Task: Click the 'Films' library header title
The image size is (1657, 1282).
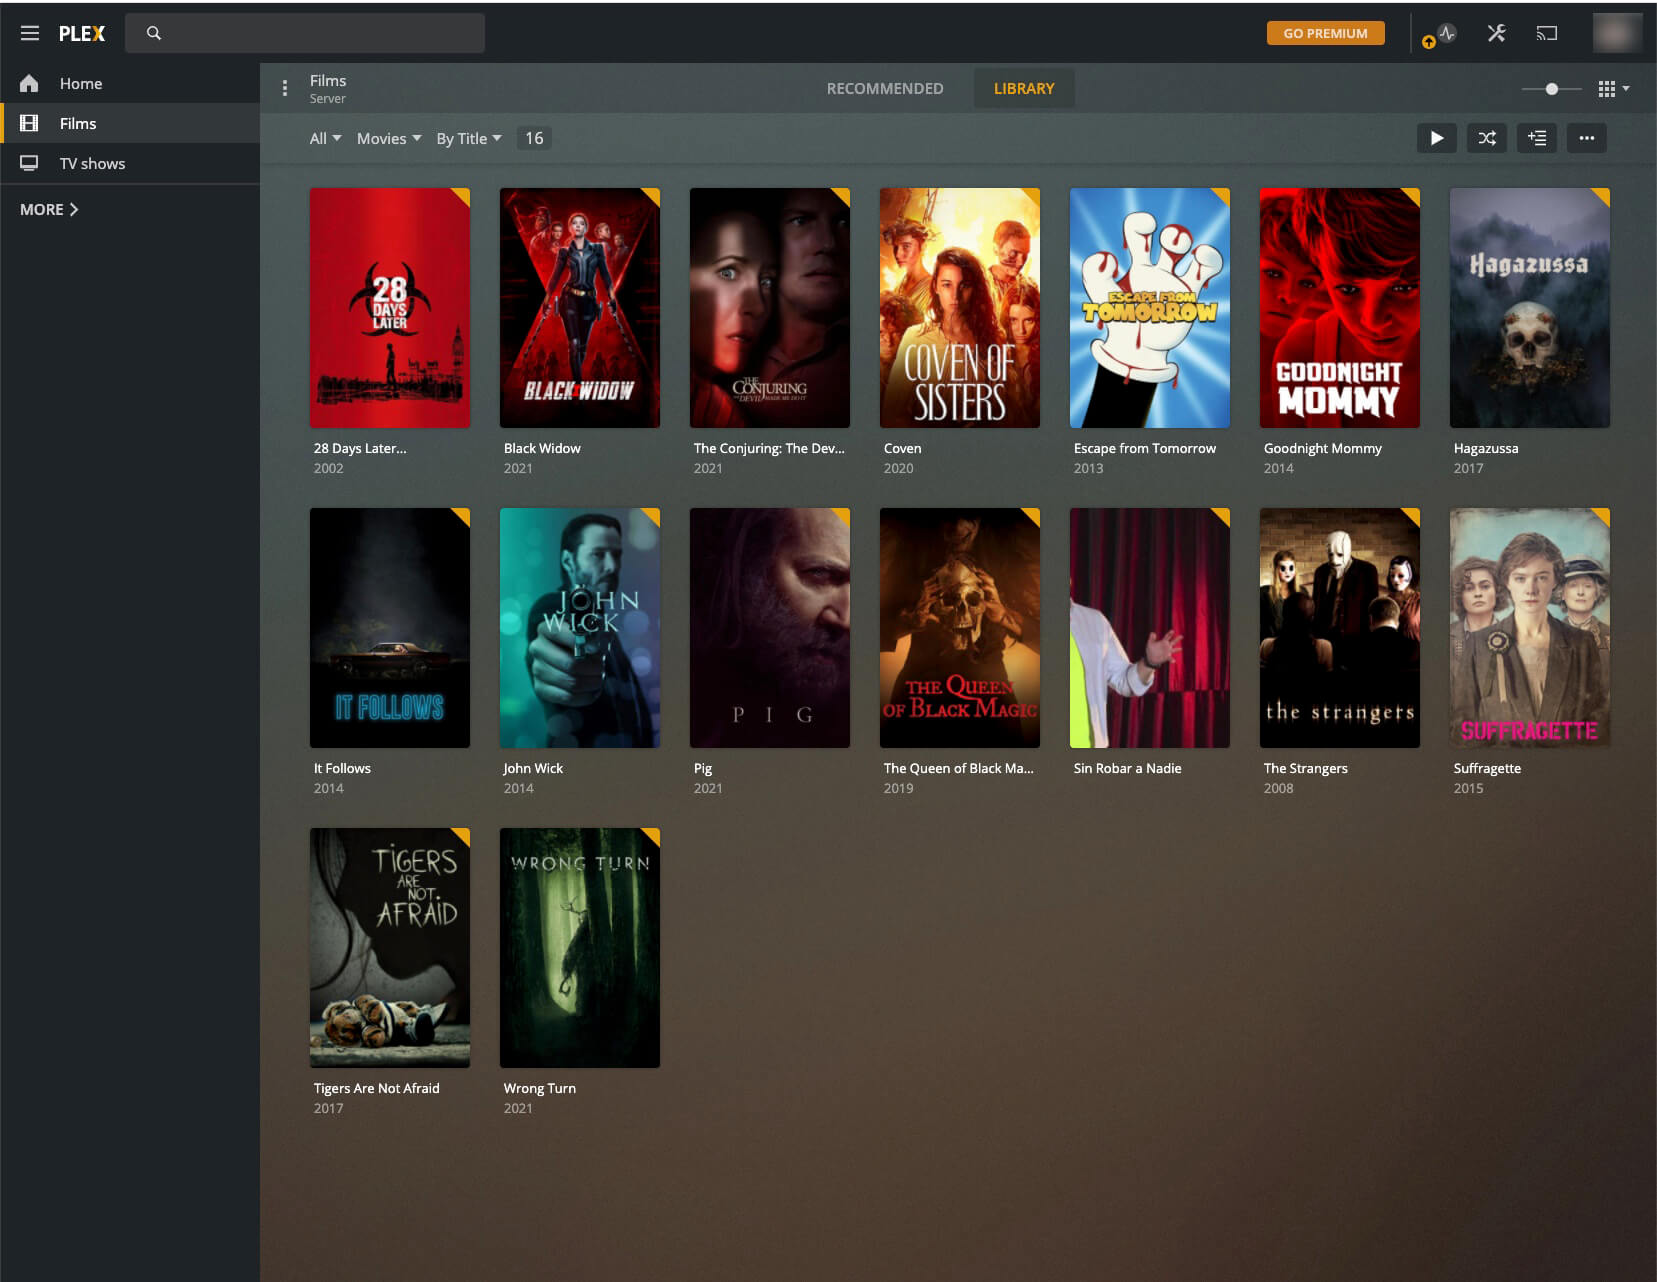Action: pyautogui.click(x=328, y=80)
